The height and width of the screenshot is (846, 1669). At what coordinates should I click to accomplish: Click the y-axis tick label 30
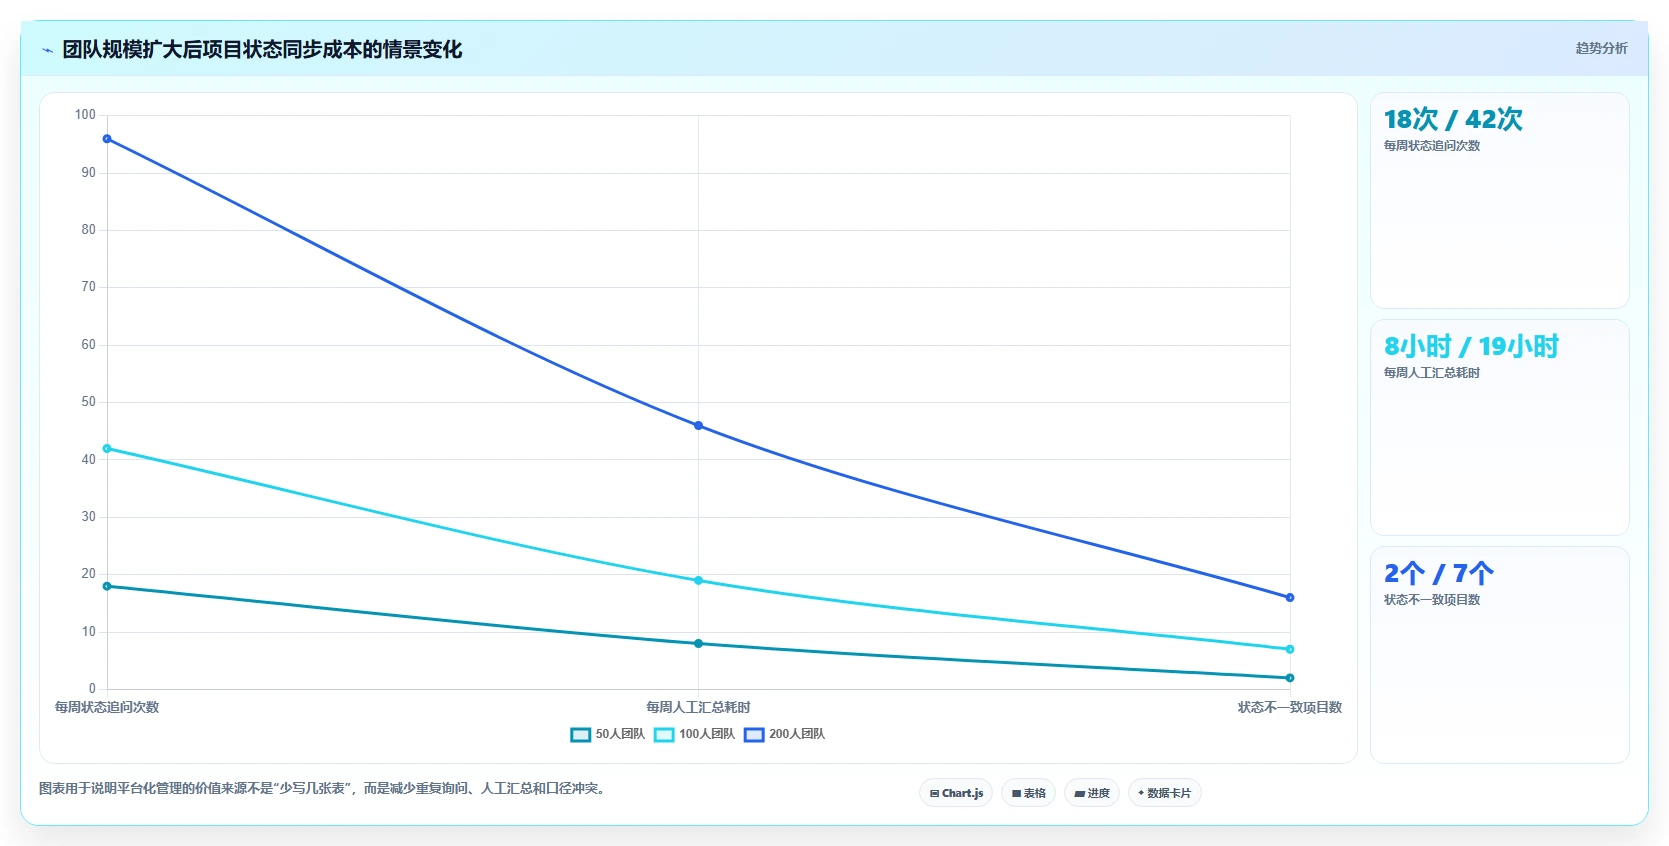click(x=89, y=517)
